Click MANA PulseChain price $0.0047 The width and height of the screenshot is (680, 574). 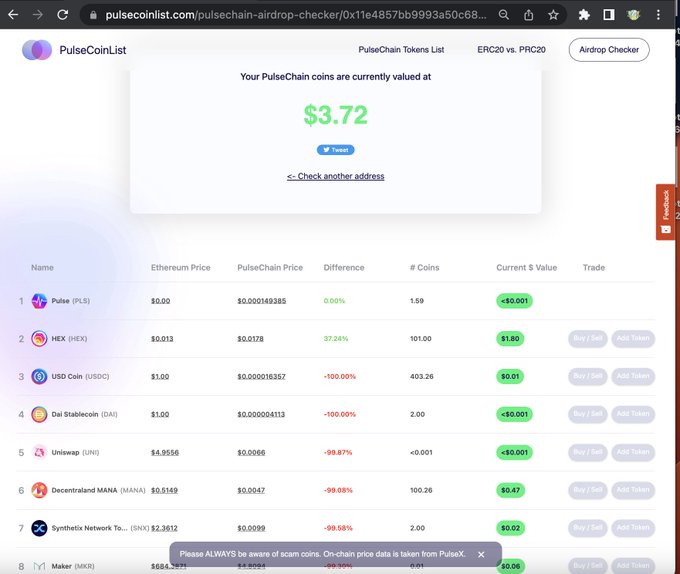(x=251, y=490)
